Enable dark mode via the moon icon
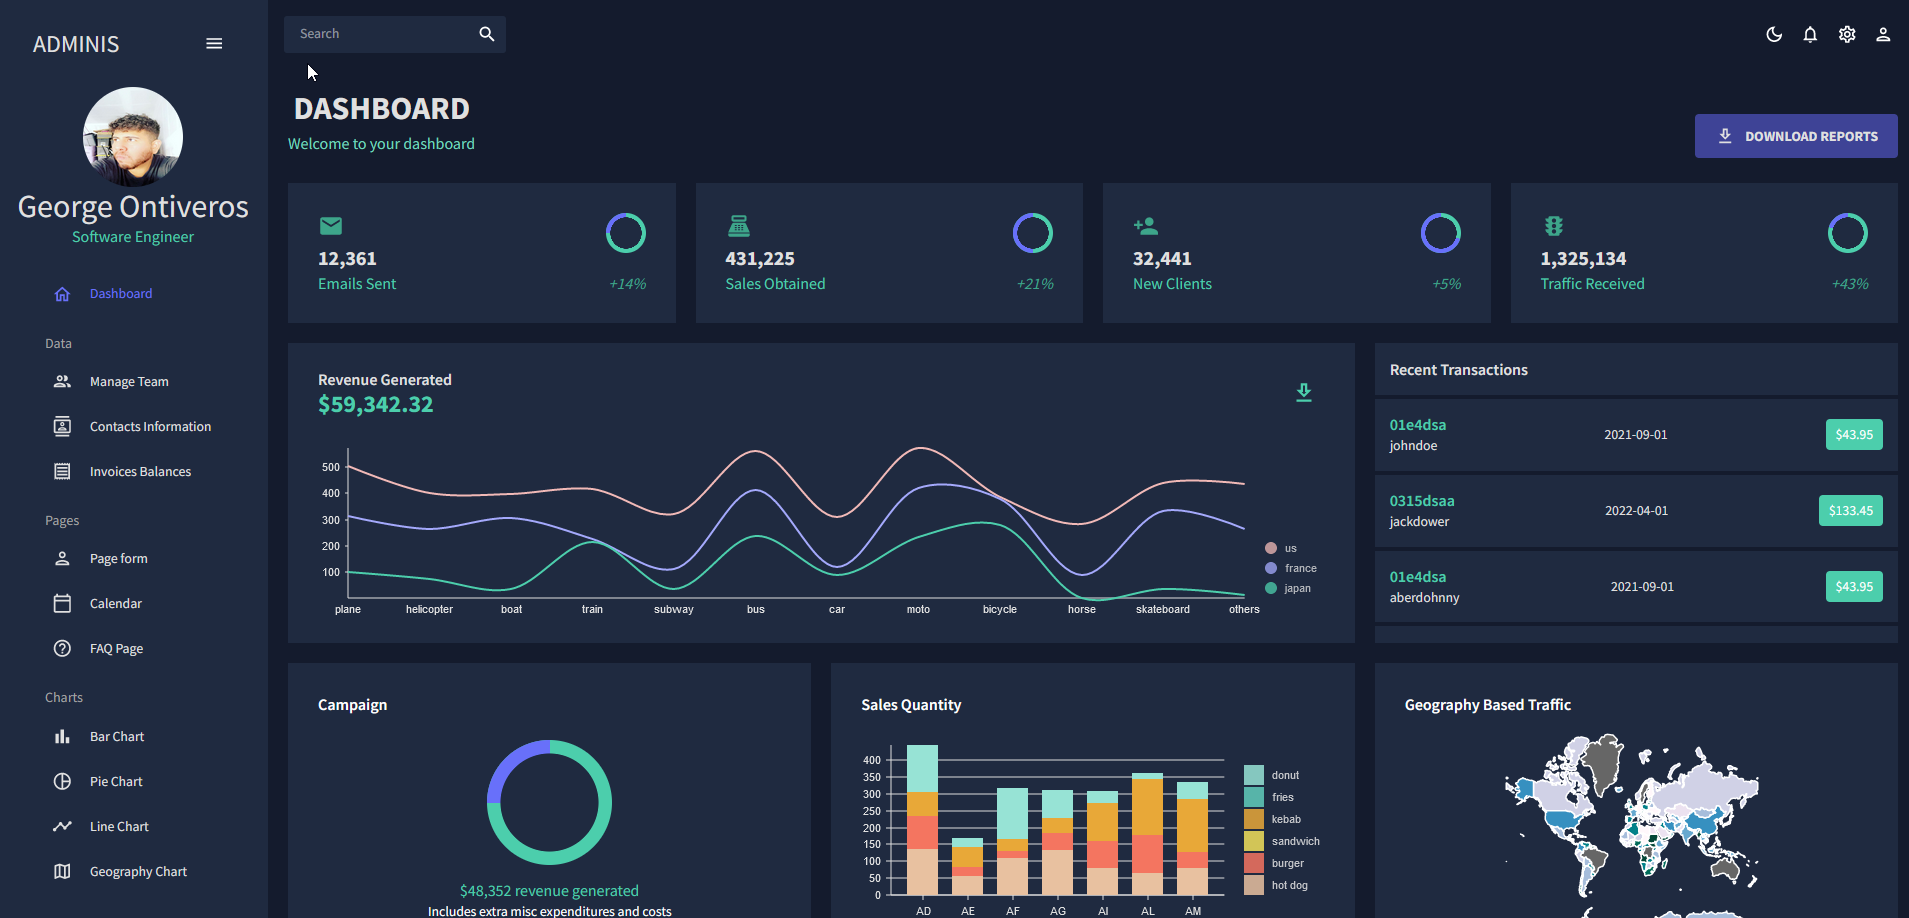The image size is (1909, 918). pyautogui.click(x=1773, y=34)
